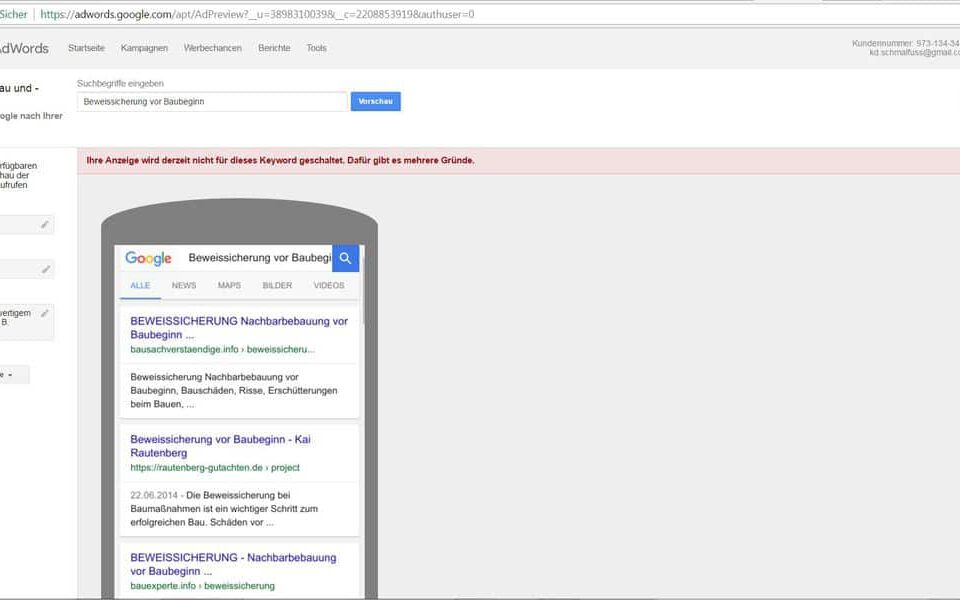The width and height of the screenshot is (960, 600).
Task: Click the snippet dated 22.06.2014
Action: click(x=224, y=508)
